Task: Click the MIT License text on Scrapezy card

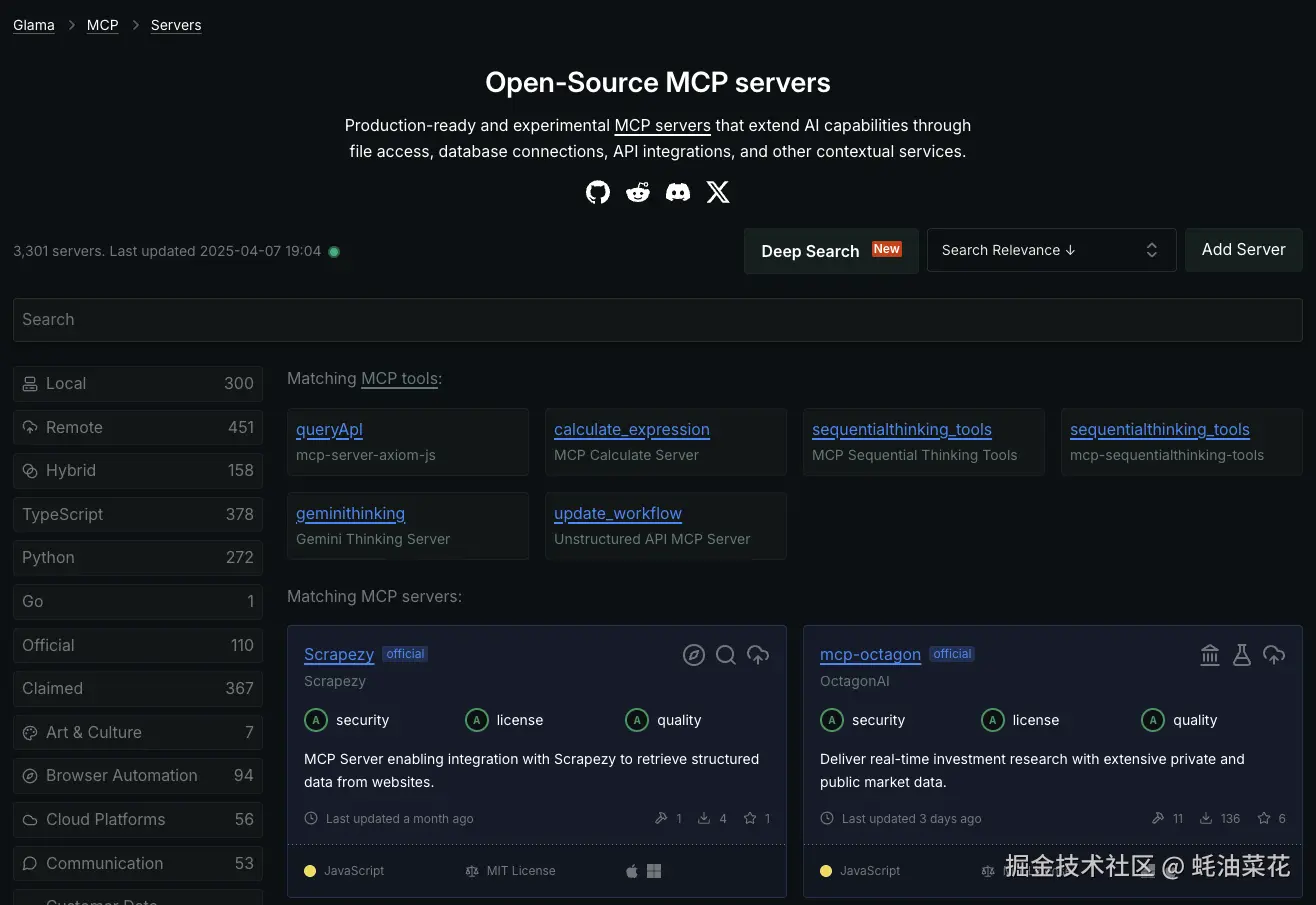Action: (x=521, y=871)
